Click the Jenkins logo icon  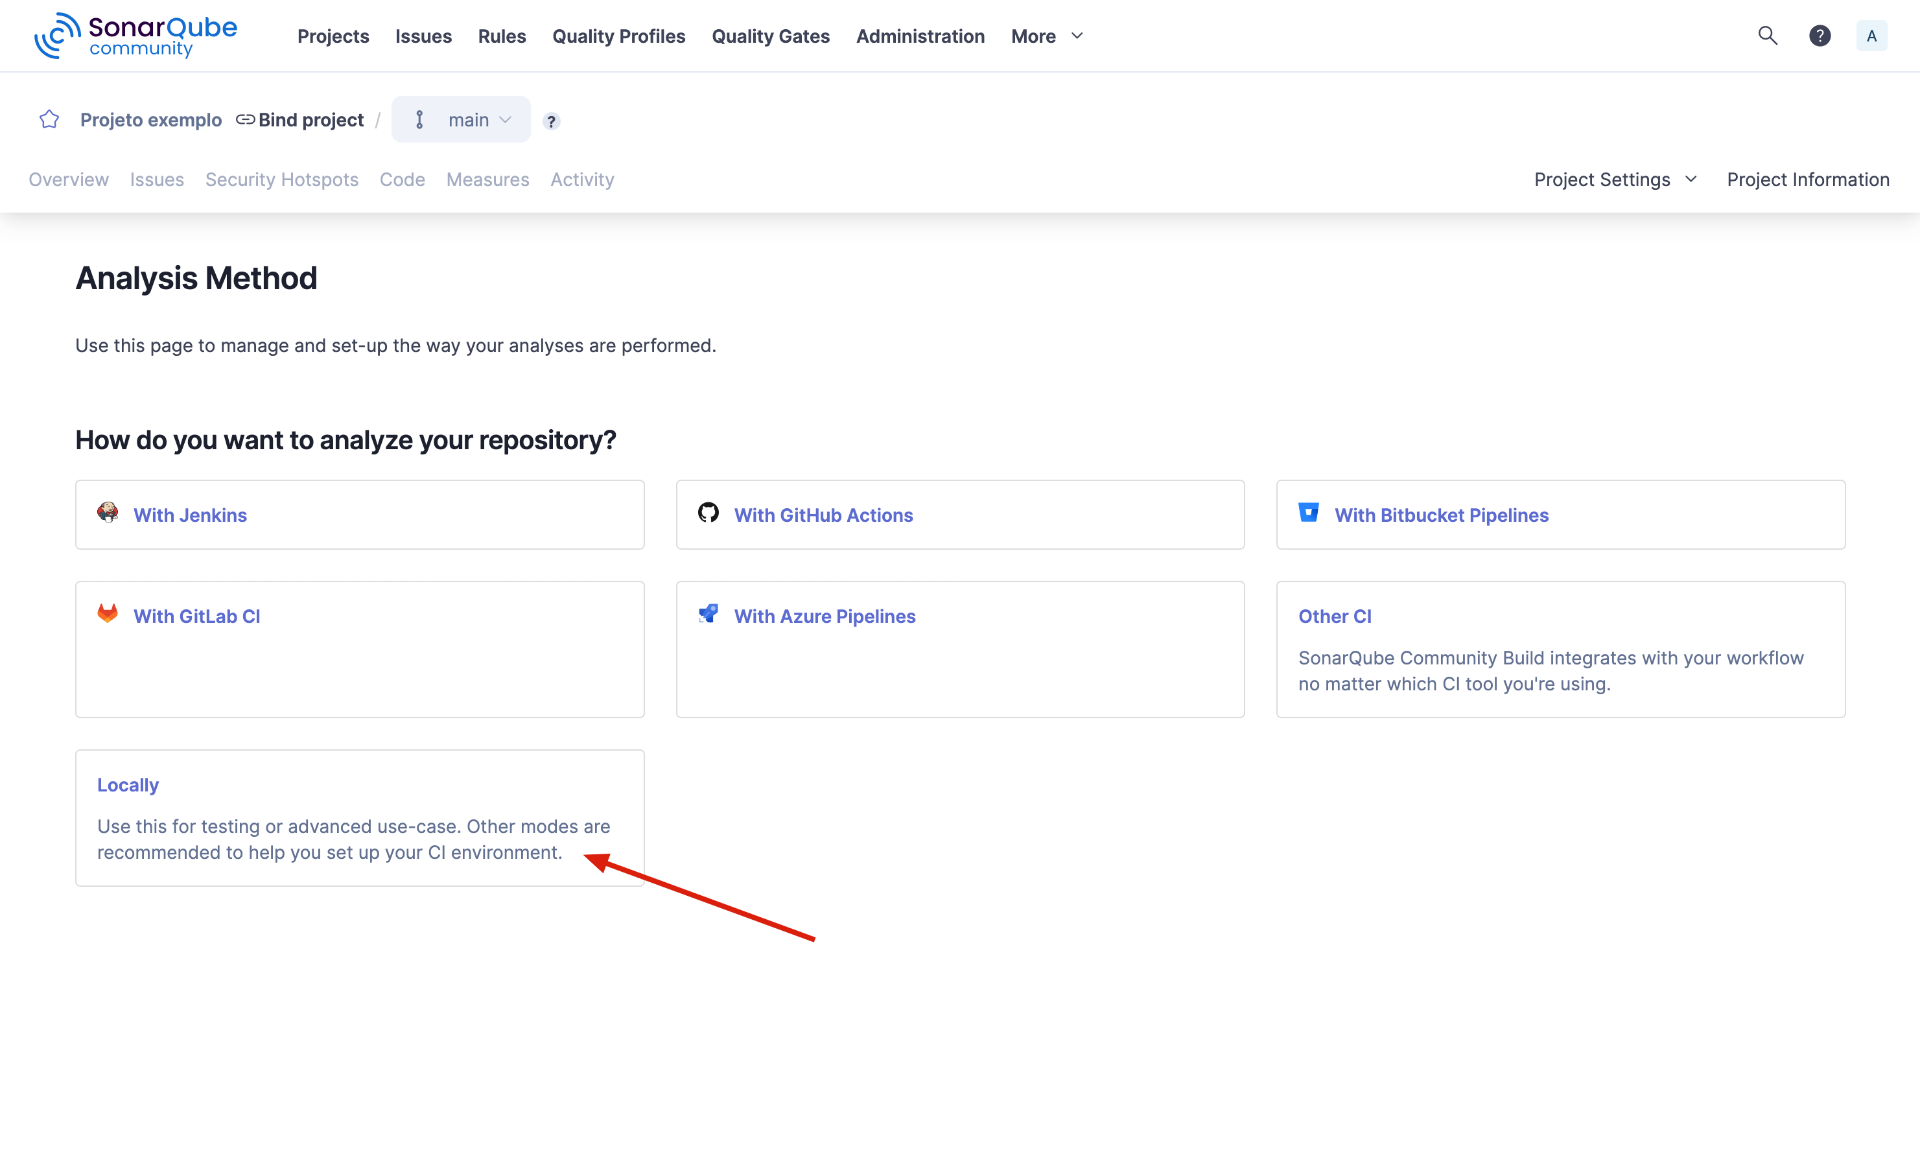[108, 513]
